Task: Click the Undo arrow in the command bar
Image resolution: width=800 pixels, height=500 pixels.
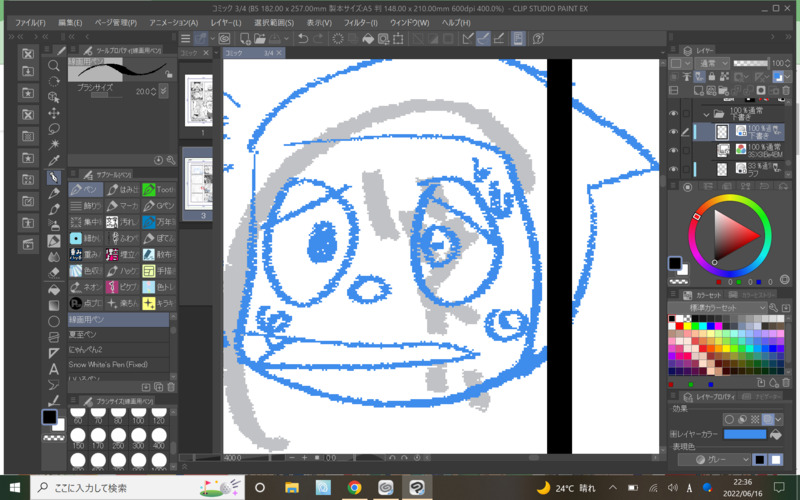Action: [x=303, y=38]
